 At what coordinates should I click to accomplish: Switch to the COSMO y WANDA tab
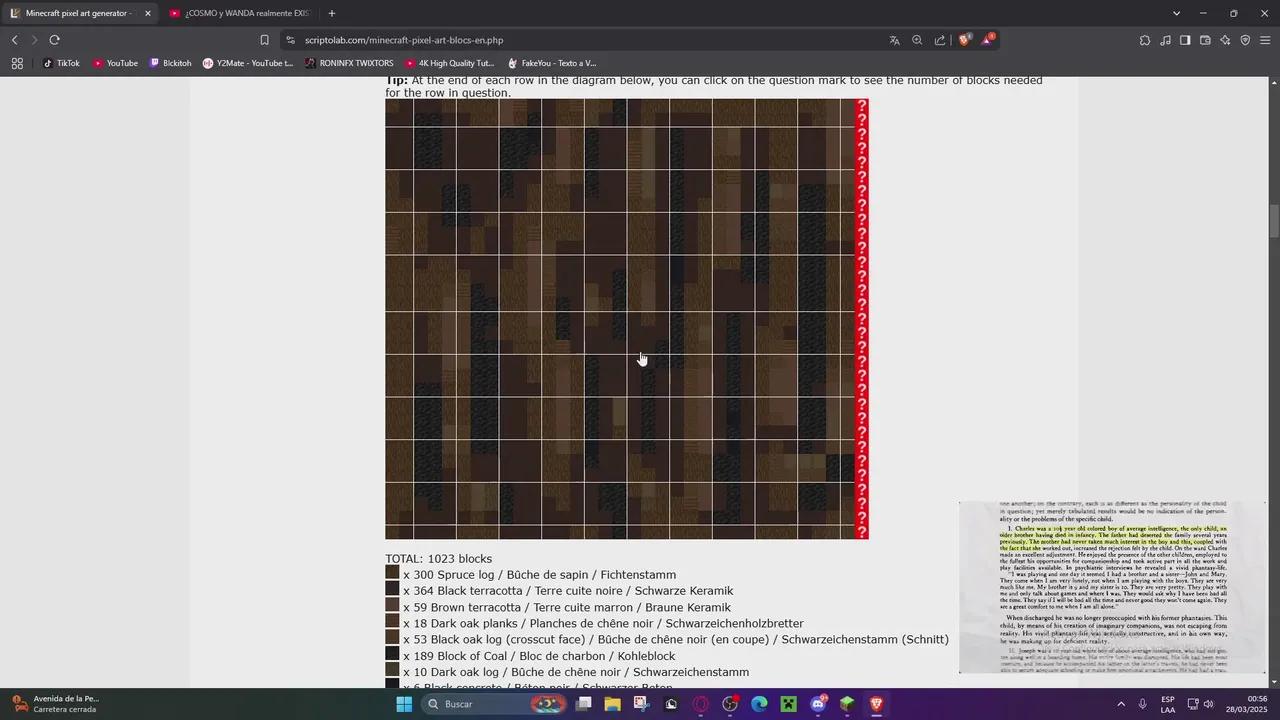[240, 13]
